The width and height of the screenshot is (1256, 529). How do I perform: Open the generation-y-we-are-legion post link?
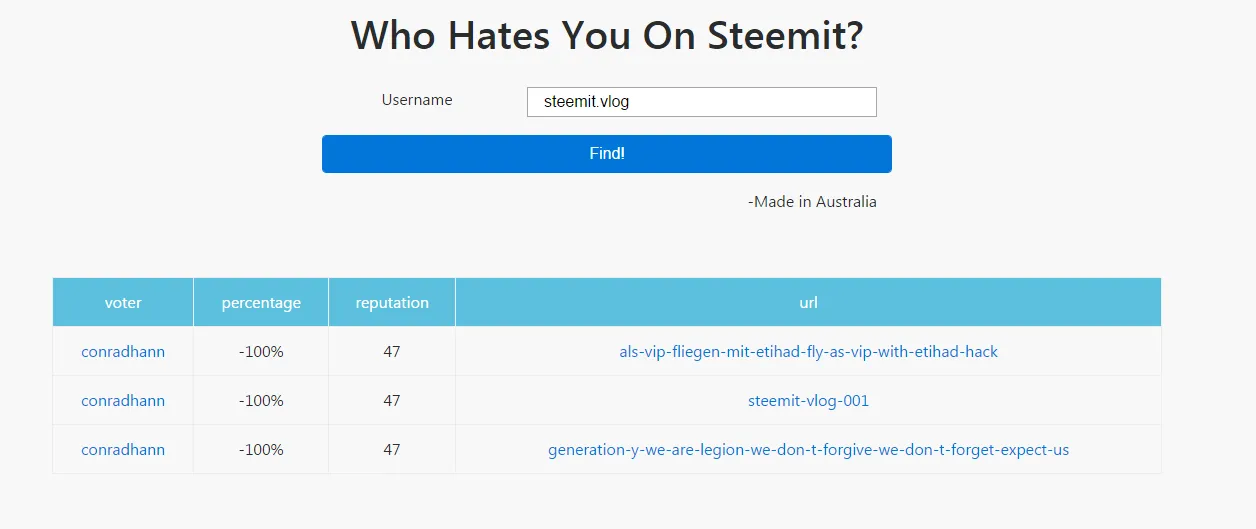[x=808, y=450]
